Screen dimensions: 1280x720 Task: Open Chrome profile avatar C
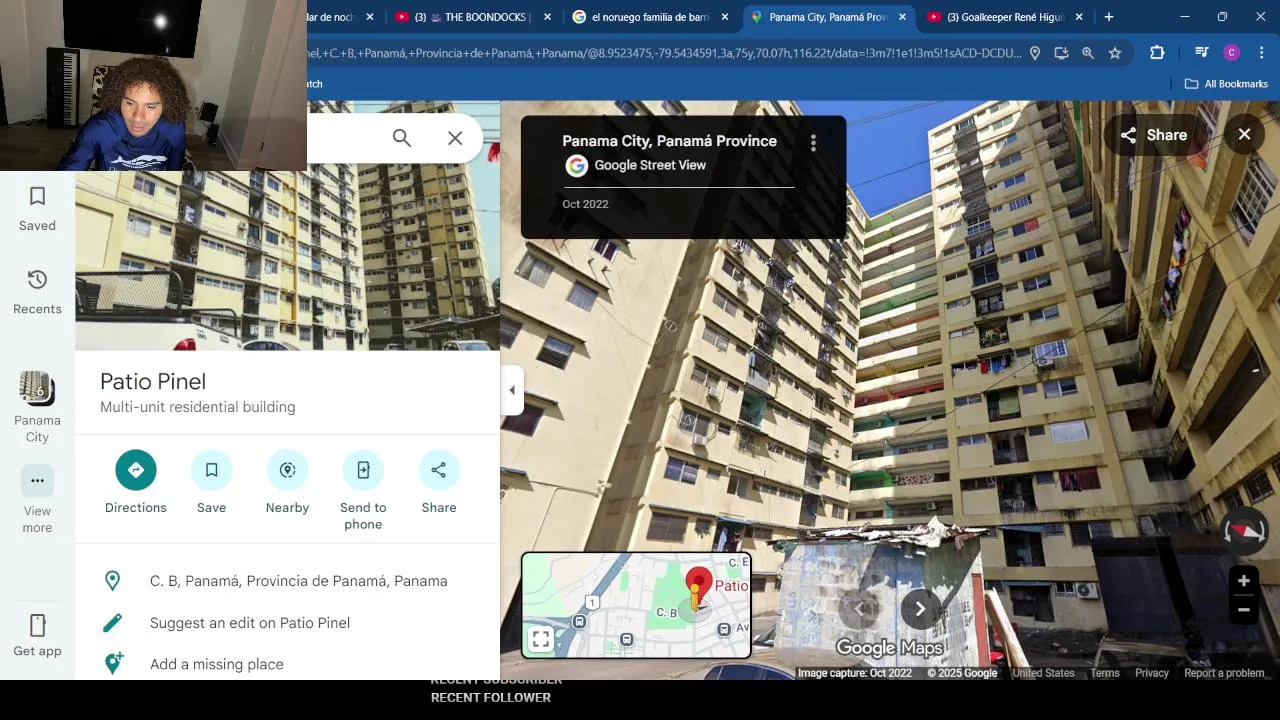(x=1231, y=53)
